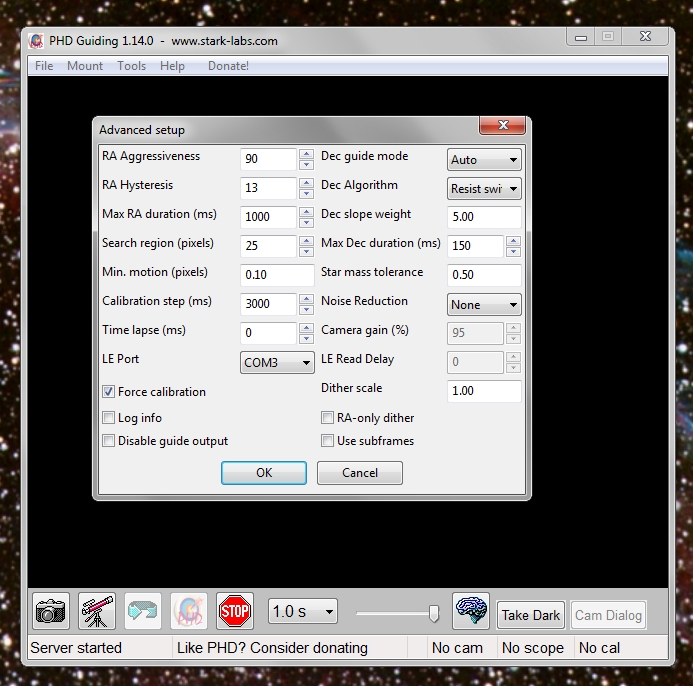Image resolution: width=693 pixels, height=686 pixels.
Task: Decrease Search region with down arrow
Action: coord(306,252)
